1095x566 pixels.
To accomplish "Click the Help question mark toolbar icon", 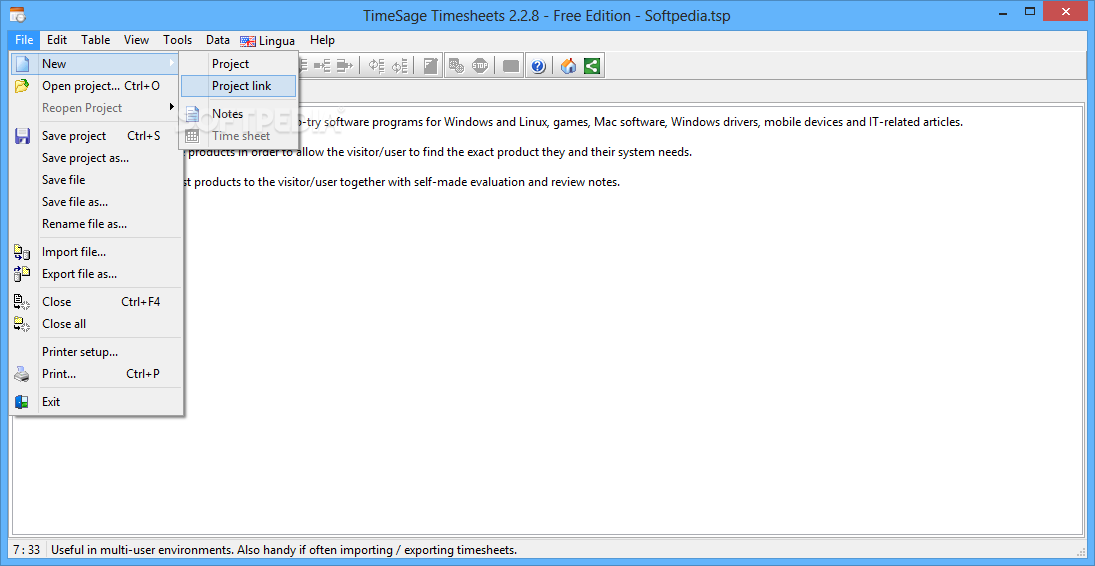I will coord(538,66).
